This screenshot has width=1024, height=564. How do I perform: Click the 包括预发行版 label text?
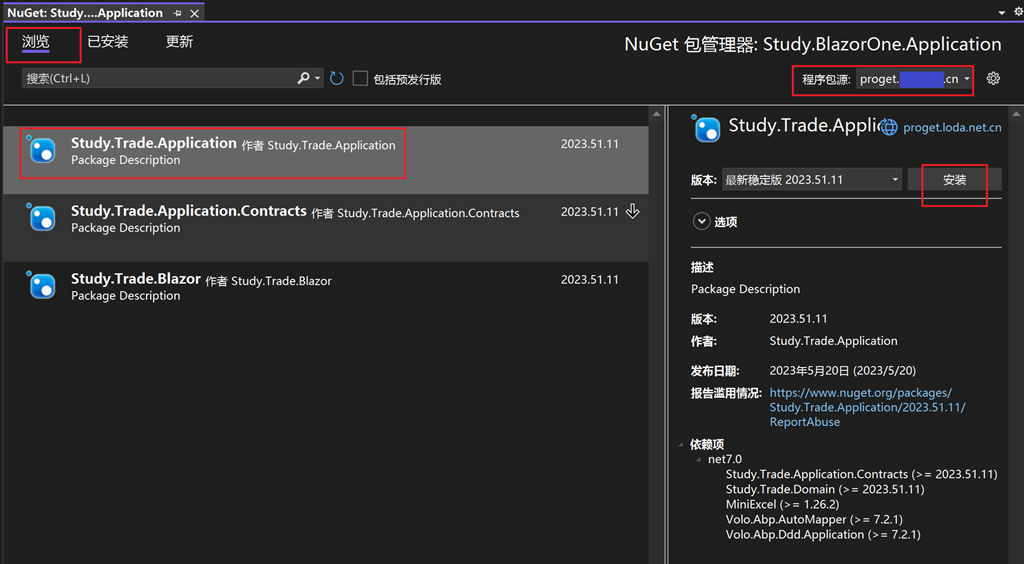pyautogui.click(x=408, y=80)
